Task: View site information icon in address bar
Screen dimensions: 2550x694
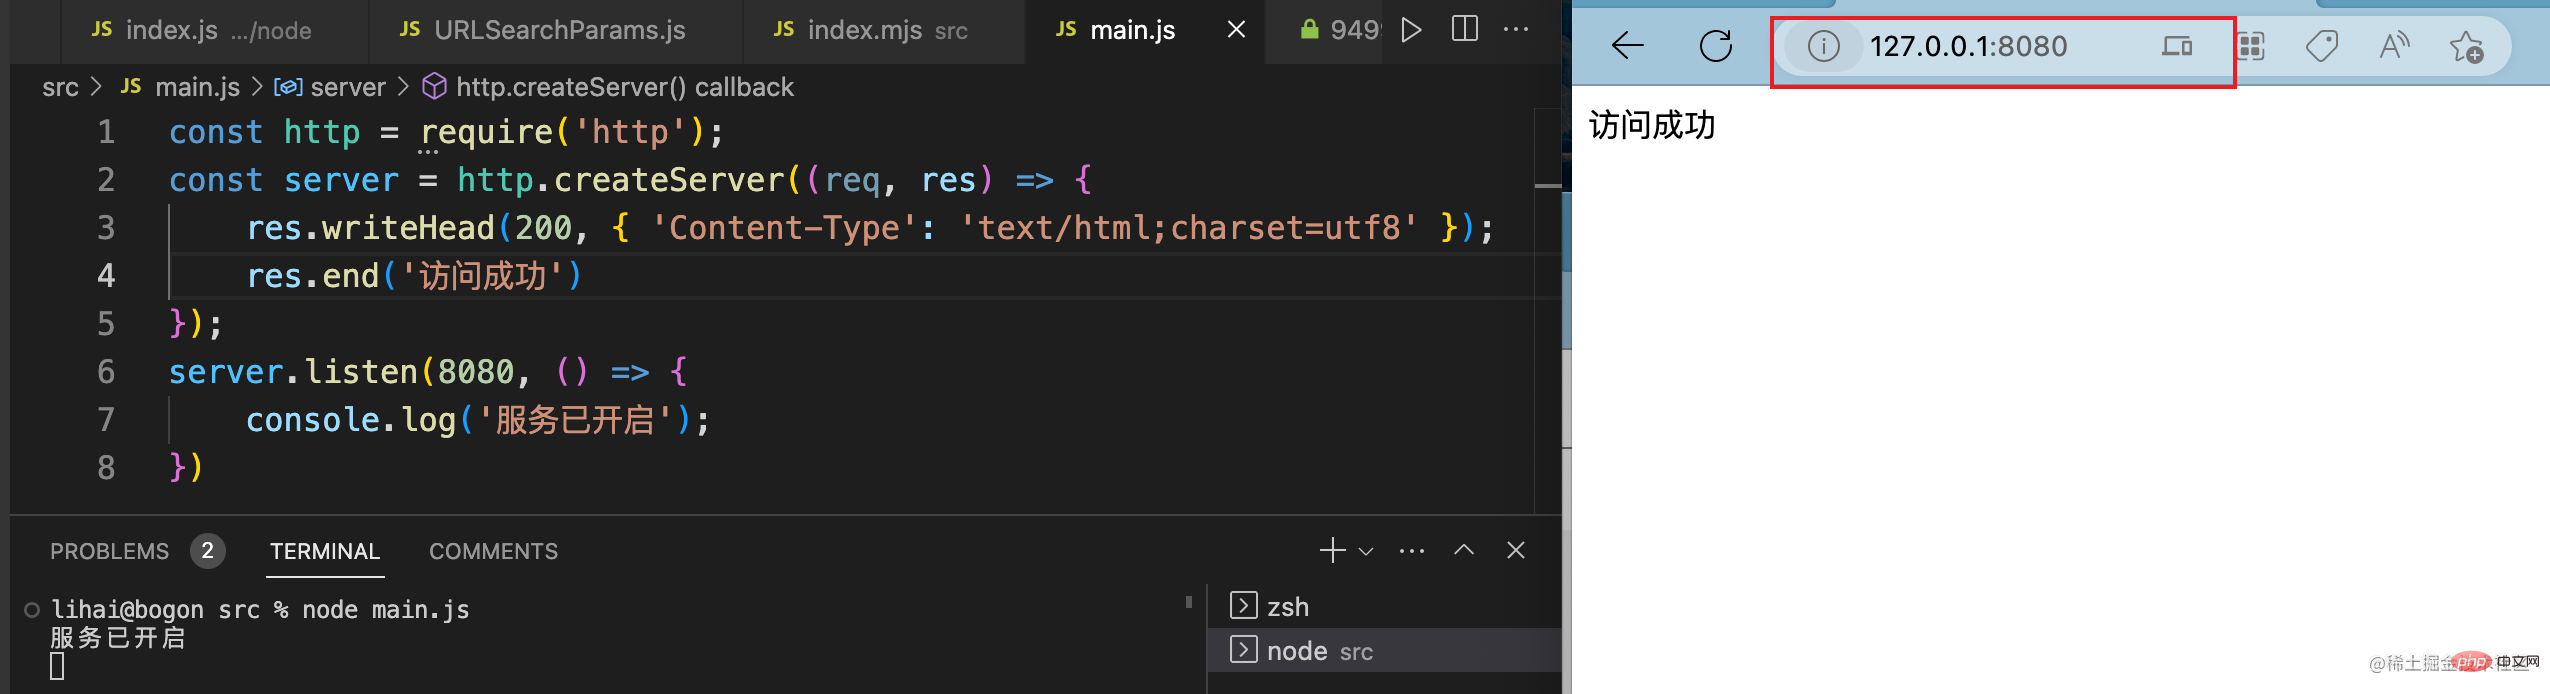Action: point(1823,46)
